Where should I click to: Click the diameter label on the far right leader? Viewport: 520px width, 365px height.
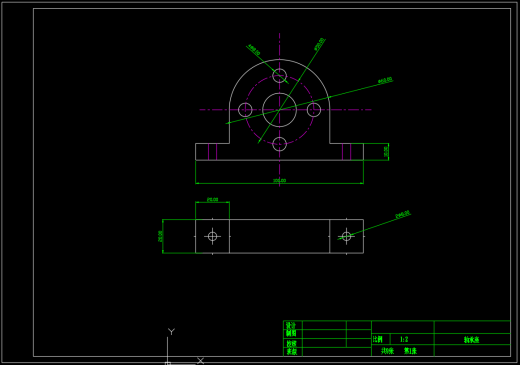pos(385,80)
